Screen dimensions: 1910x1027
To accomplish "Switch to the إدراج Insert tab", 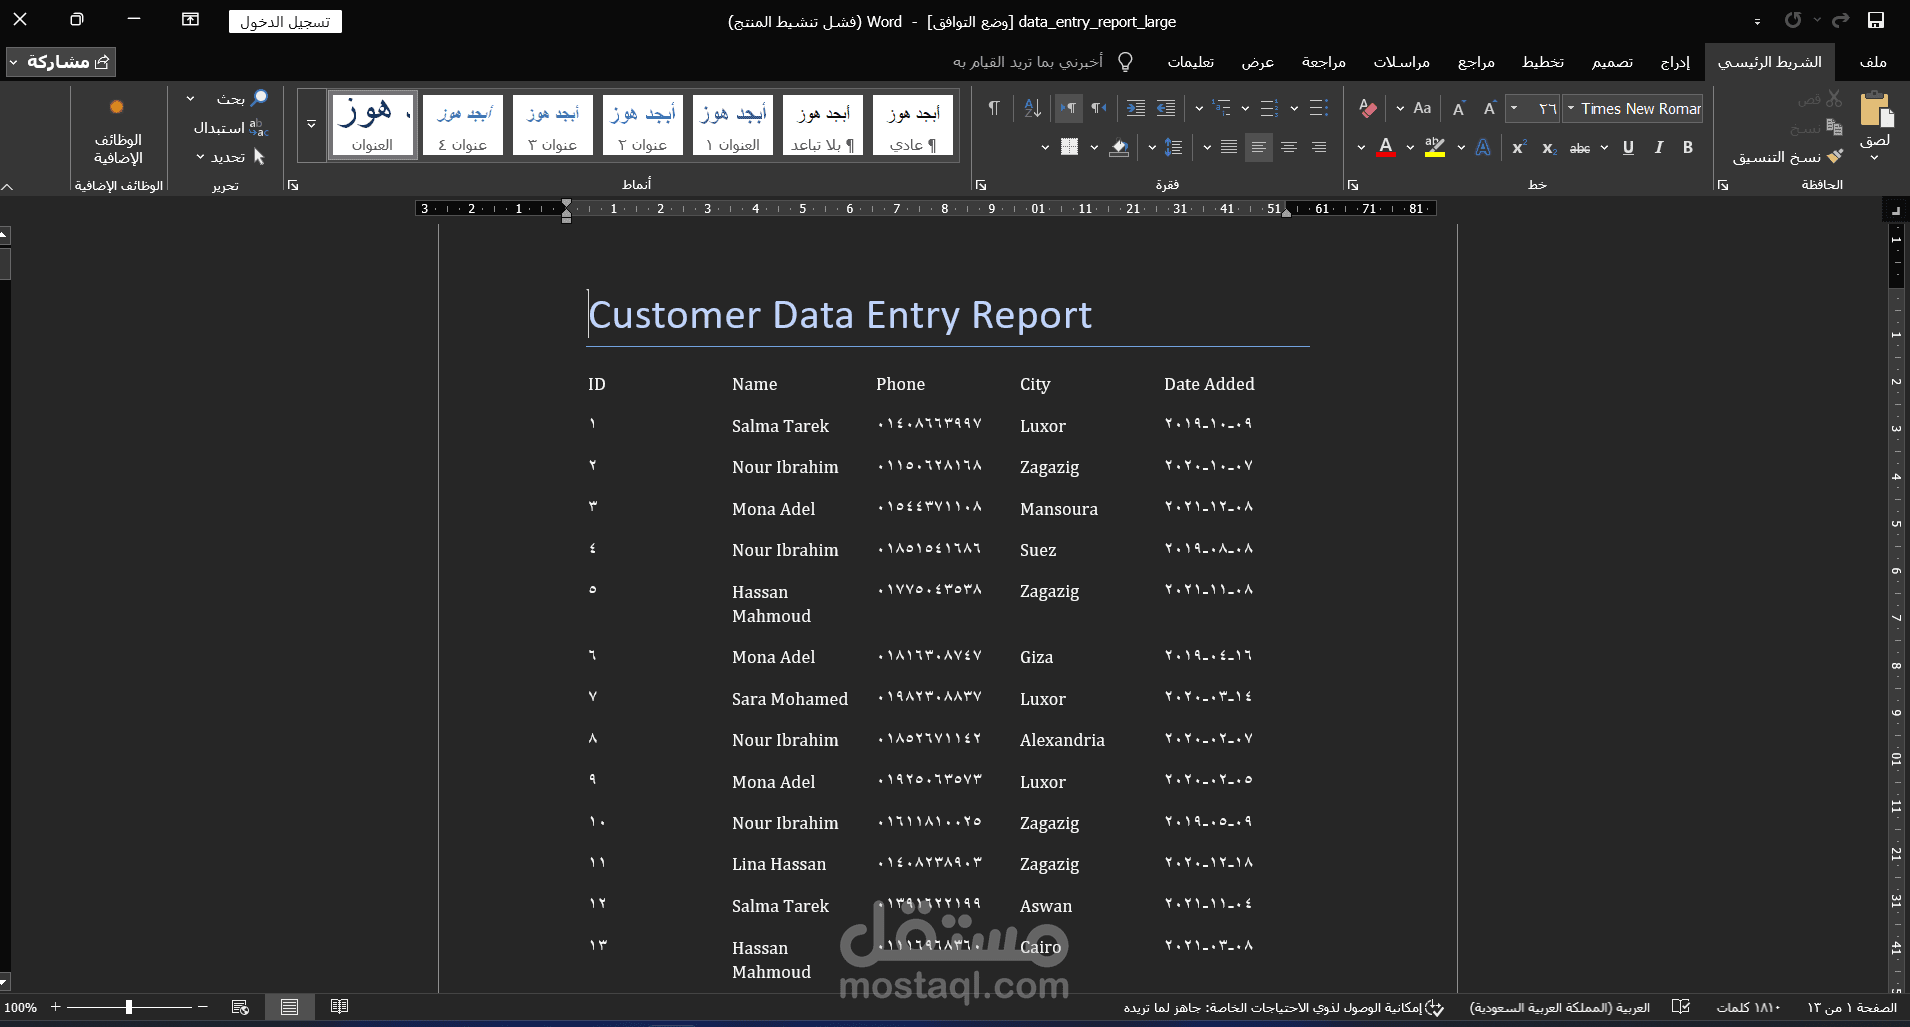I will coord(1676,62).
